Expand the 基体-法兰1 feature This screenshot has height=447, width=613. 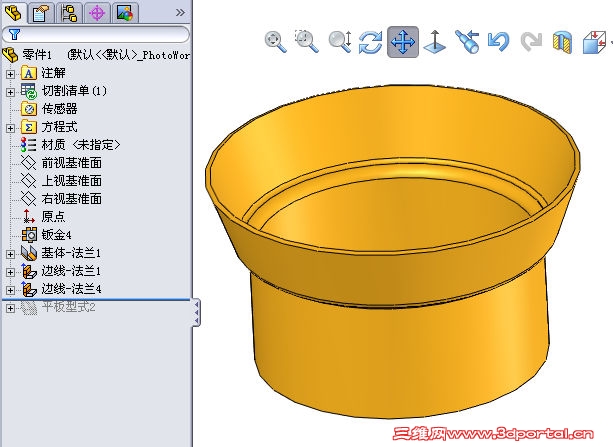[10, 254]
